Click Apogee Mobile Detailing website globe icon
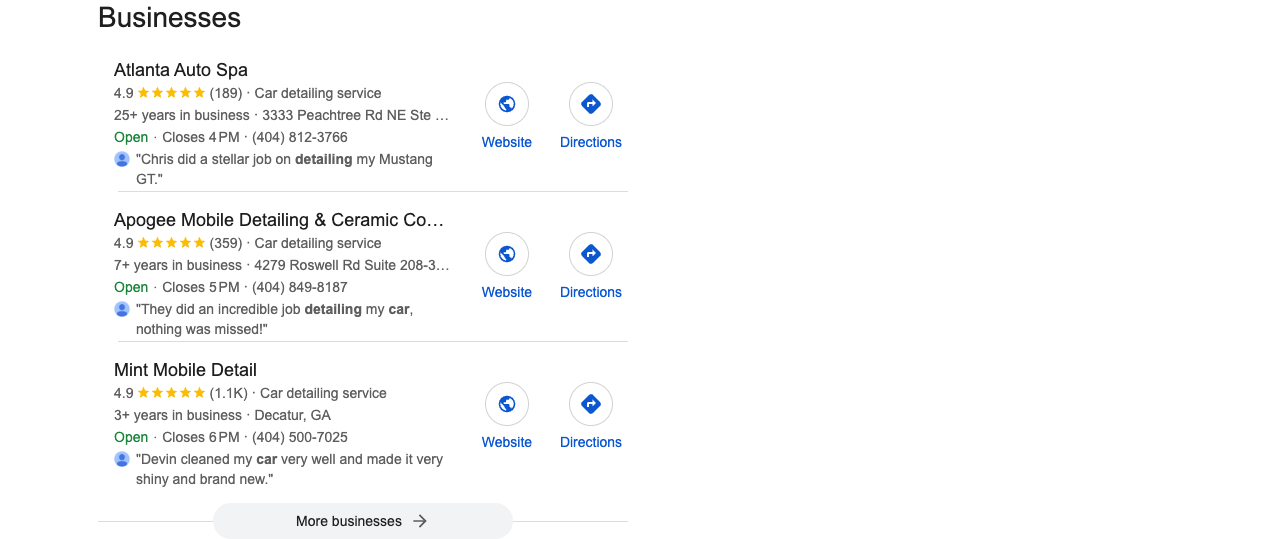 click(x=507, y=254)
